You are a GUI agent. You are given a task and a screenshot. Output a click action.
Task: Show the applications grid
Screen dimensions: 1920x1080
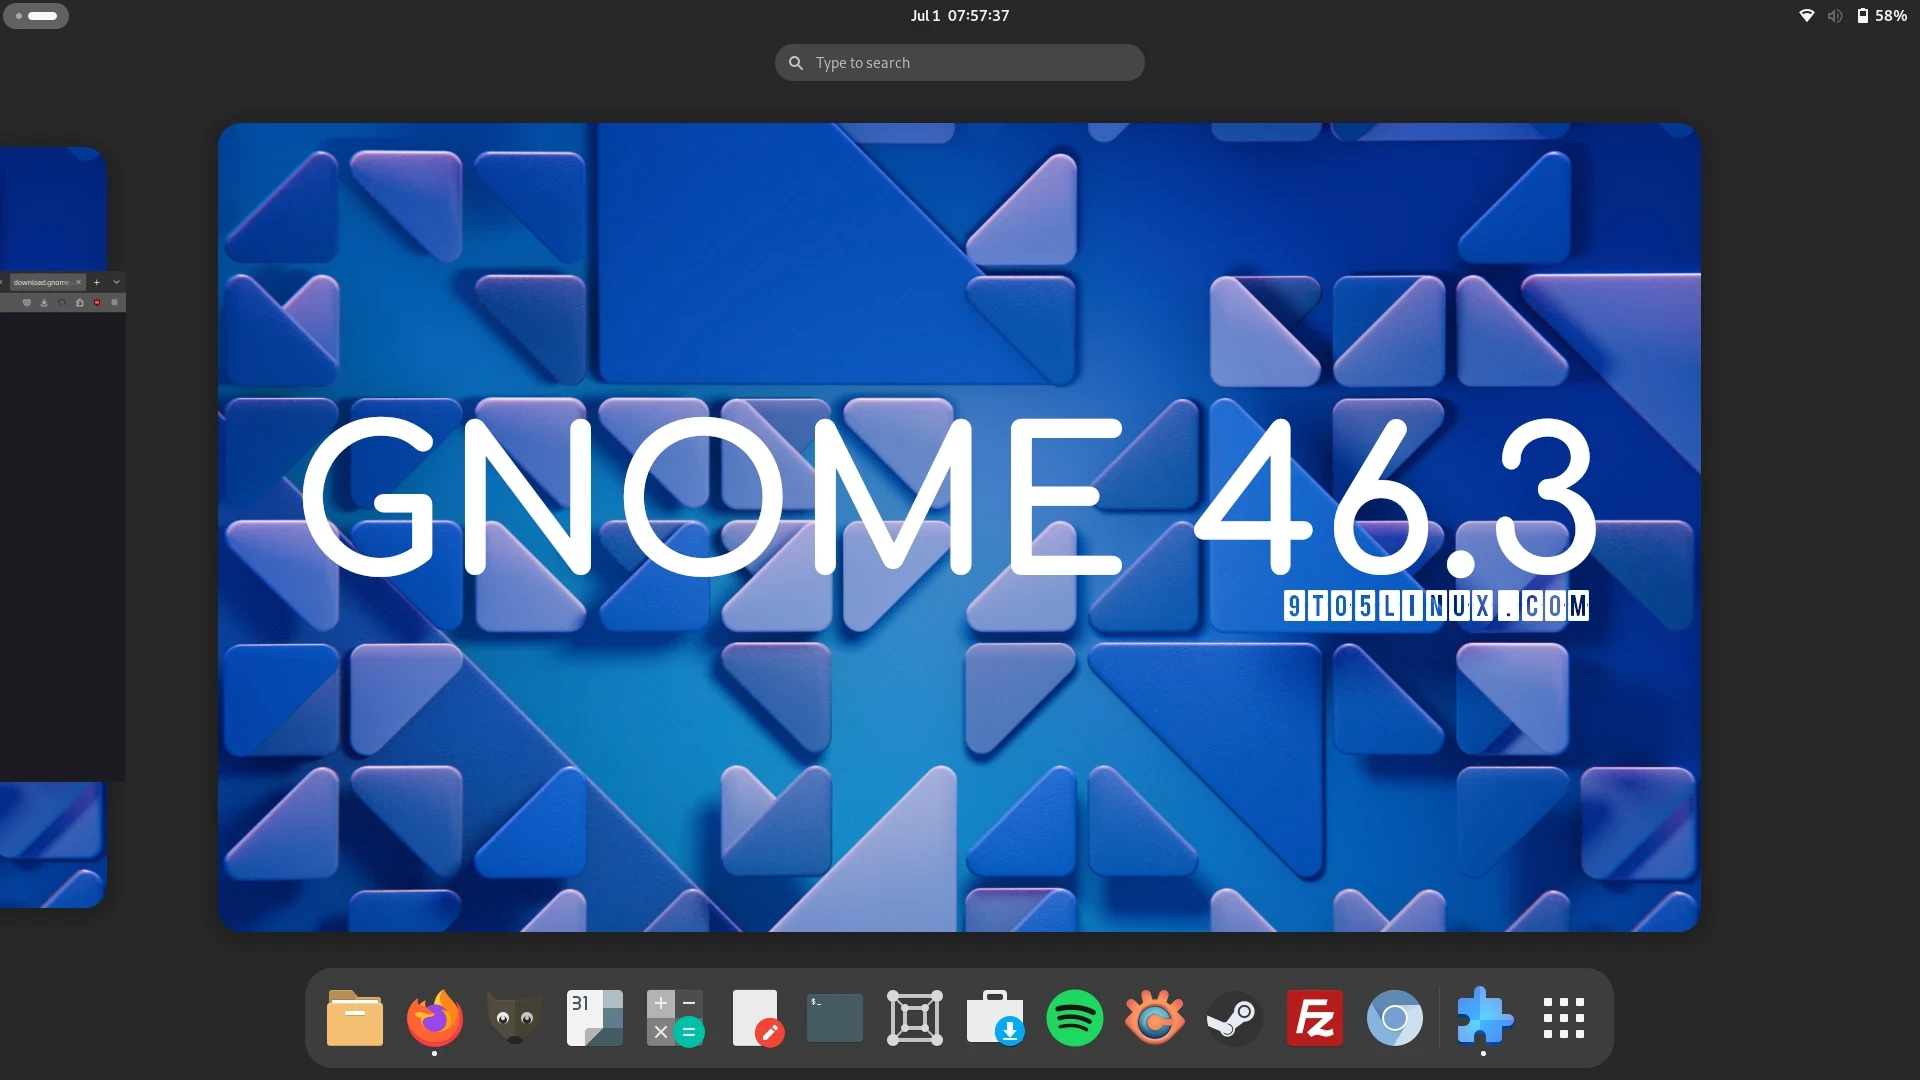(1564, 1018)
